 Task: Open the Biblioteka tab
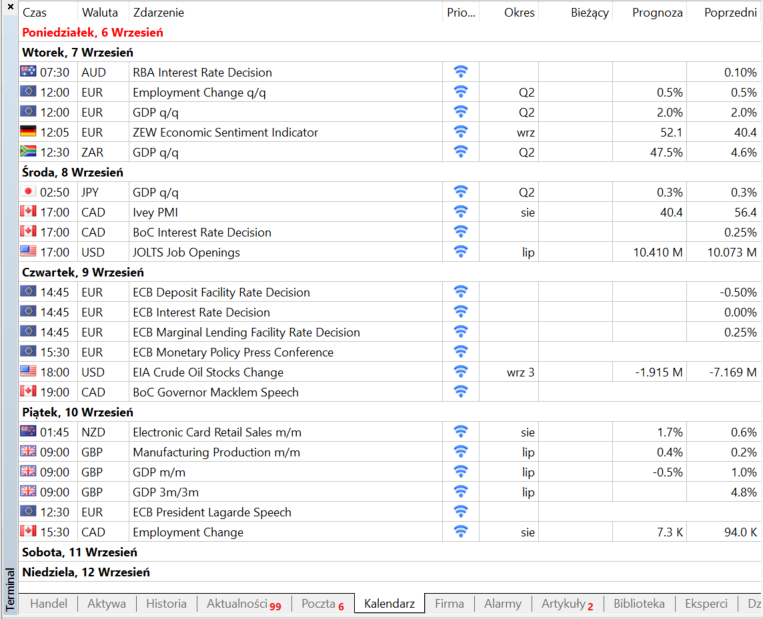pyautogui.click(x=639, y=603)
